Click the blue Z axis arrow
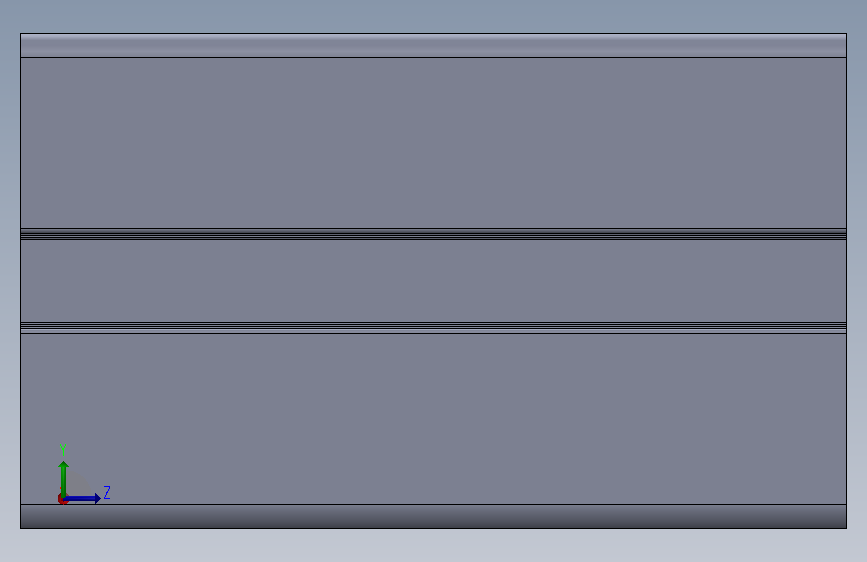867x562 pixels. coord(83,499)
